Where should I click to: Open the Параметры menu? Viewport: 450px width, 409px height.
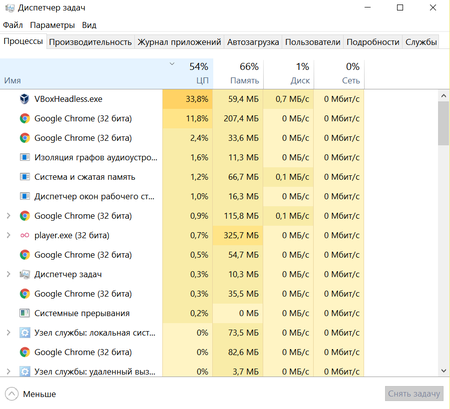click(x=52, y=25)
